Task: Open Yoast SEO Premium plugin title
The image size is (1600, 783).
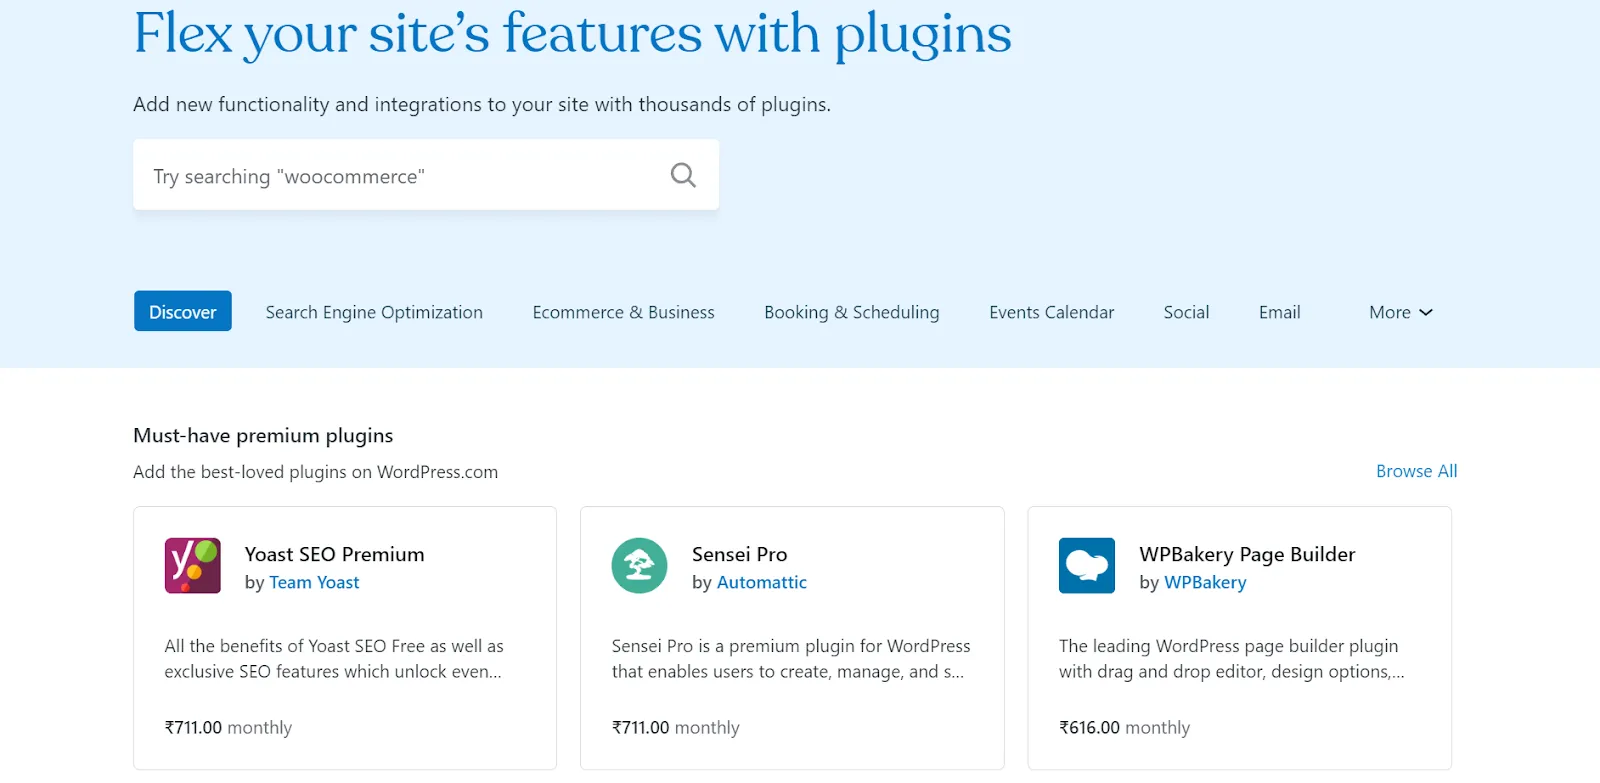Action: [x=334, y=554]
